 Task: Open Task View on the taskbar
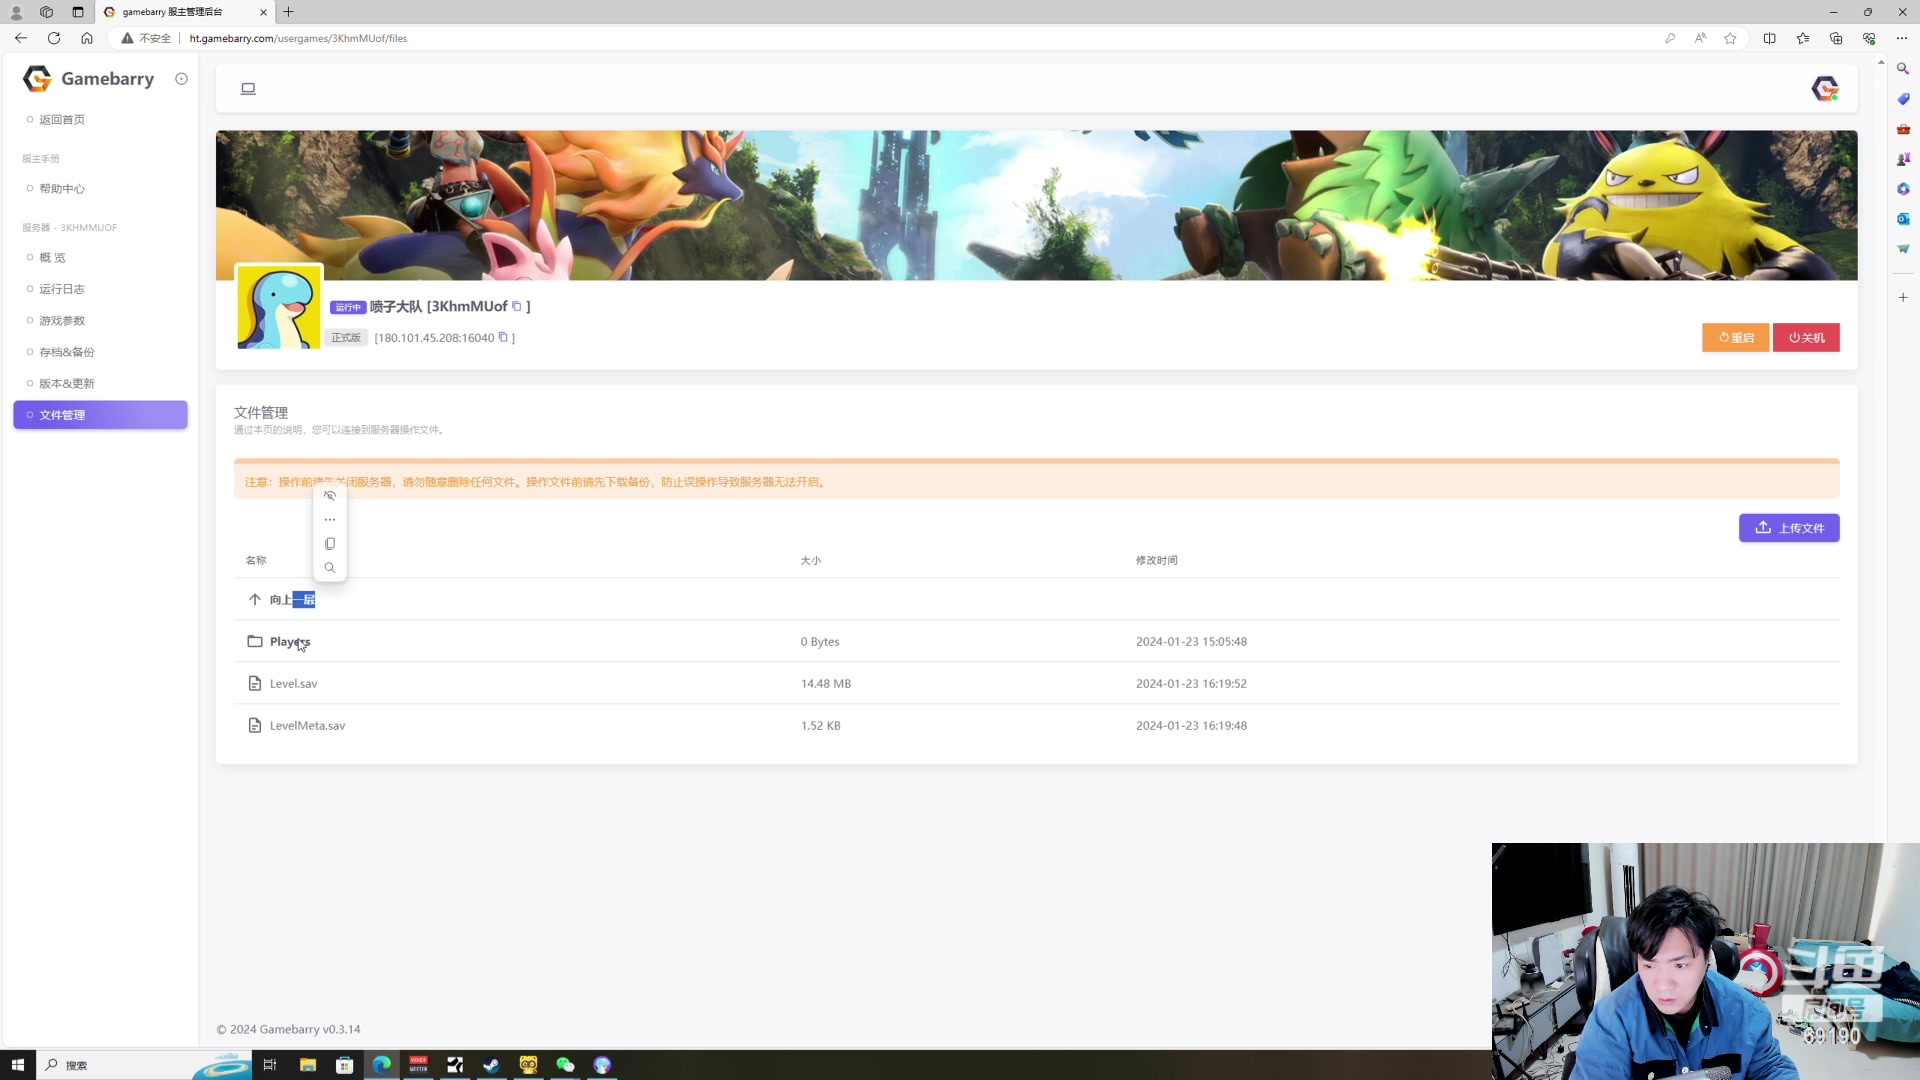(x=269, y=1065)
